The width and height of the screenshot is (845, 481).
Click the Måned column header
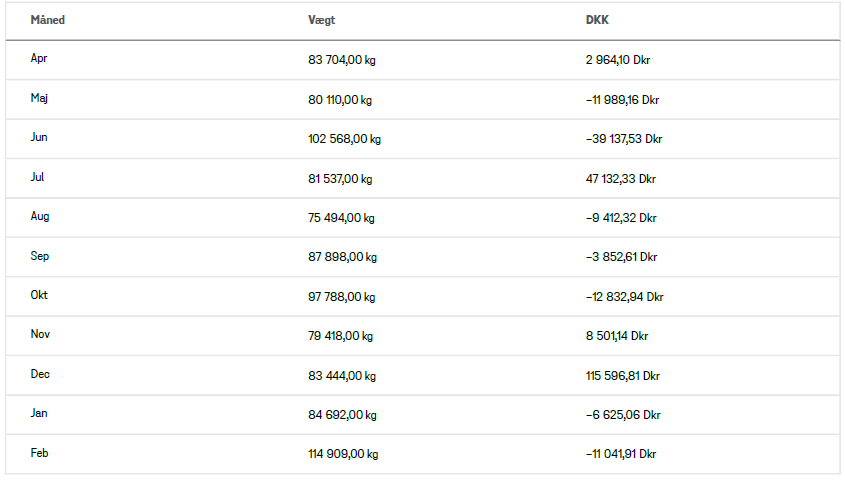pos(49,20)
